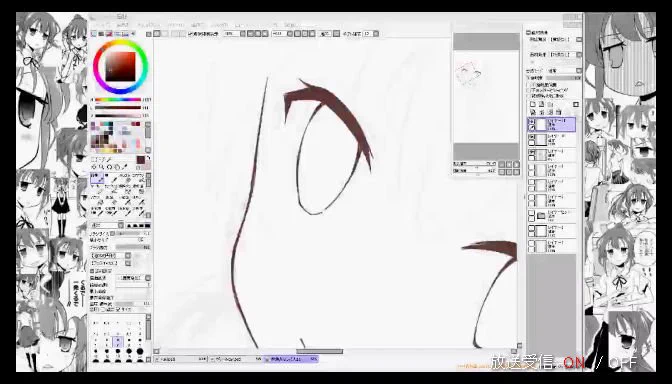Select the Rotate canvas tool

pyautogui.click(x=110, y=167)
